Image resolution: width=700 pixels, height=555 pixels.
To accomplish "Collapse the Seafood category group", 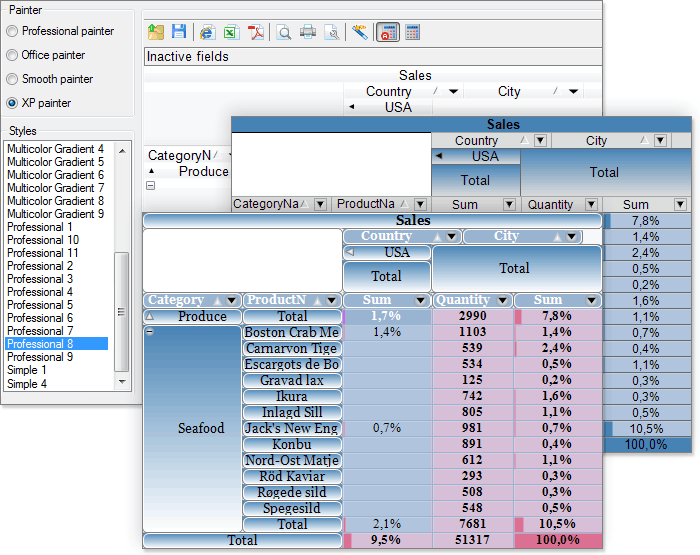I will click(x=150, y=331).
